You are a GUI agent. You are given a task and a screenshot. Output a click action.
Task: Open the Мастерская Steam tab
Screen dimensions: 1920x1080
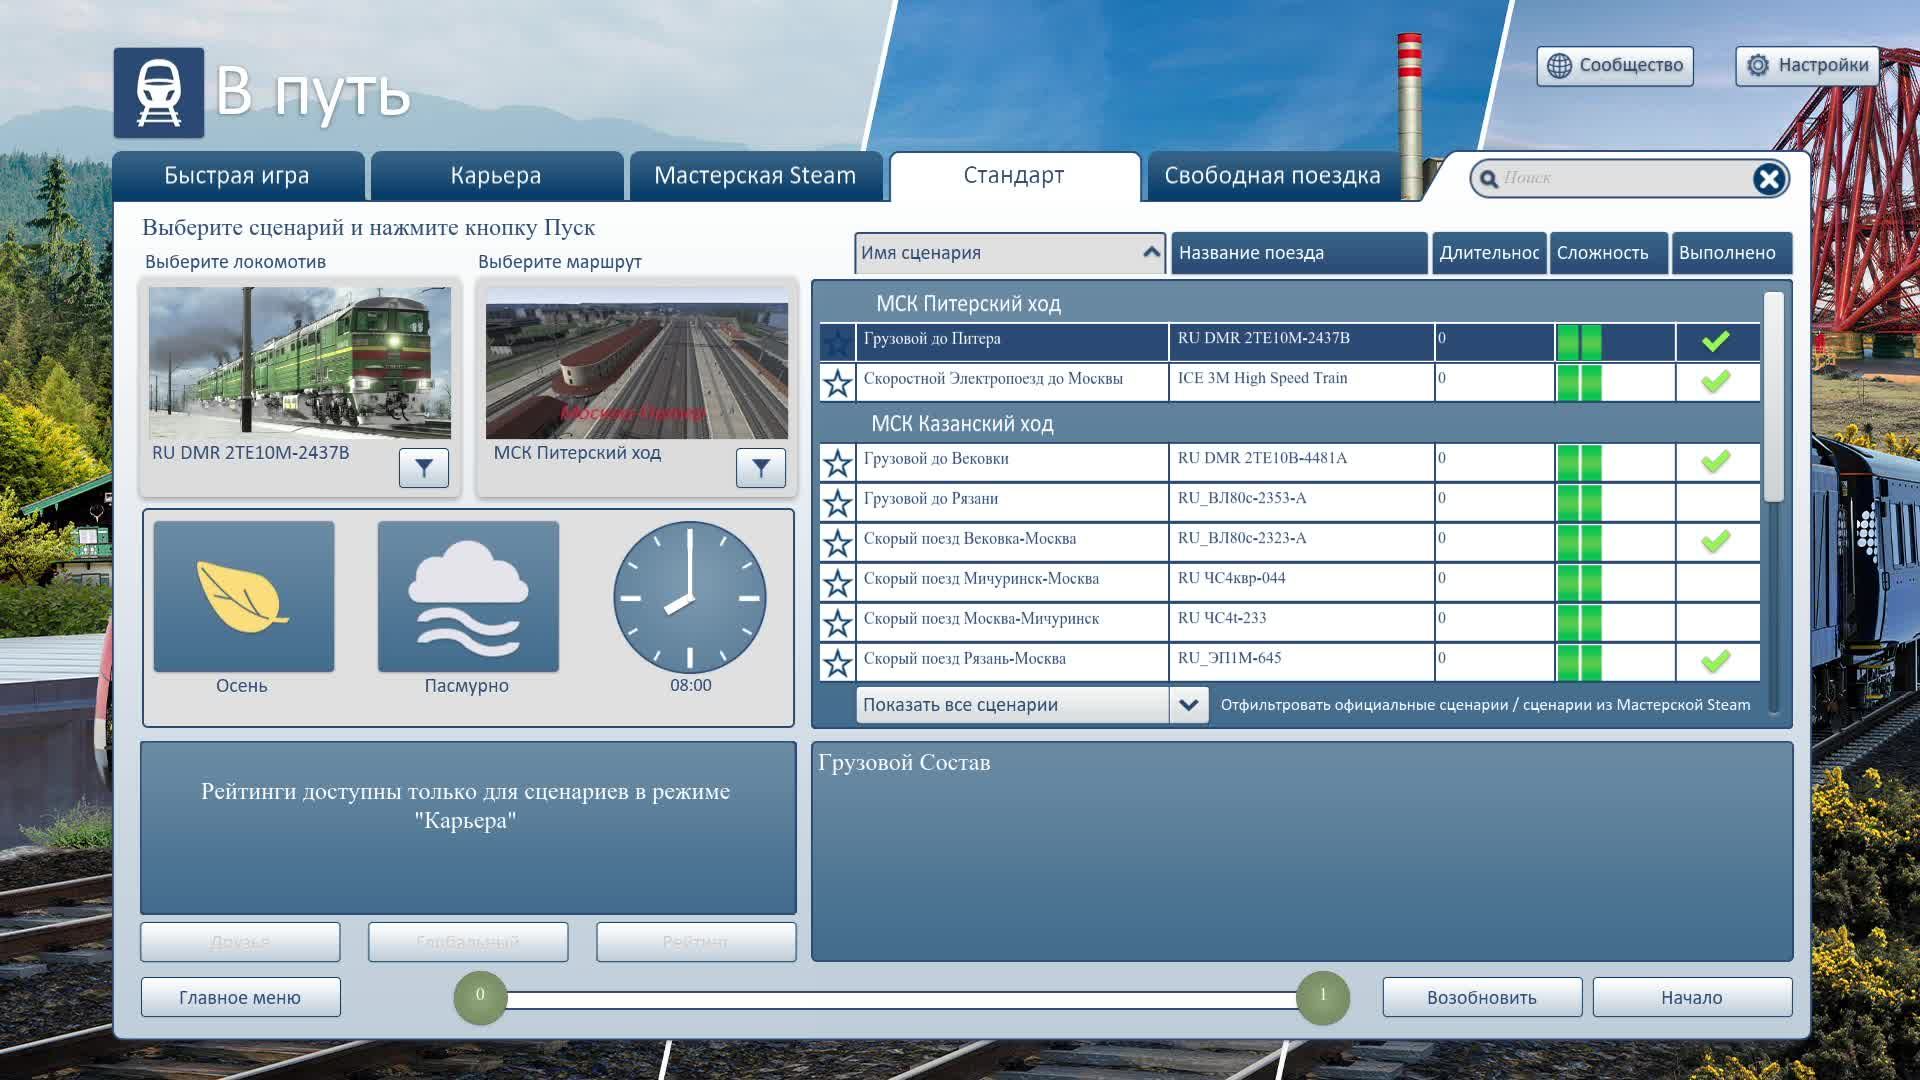point(755,175)
